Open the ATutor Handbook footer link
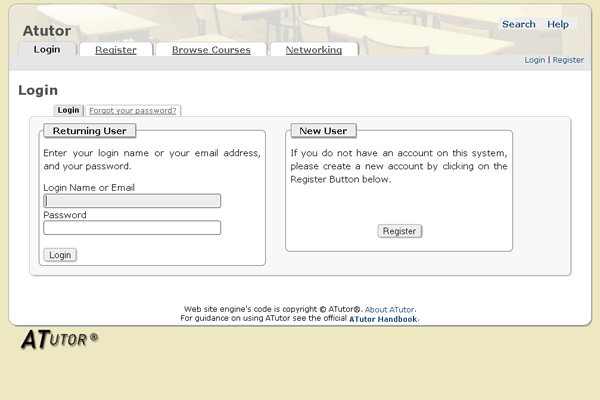Screen dimensions: 600x400 click(384, 319)
